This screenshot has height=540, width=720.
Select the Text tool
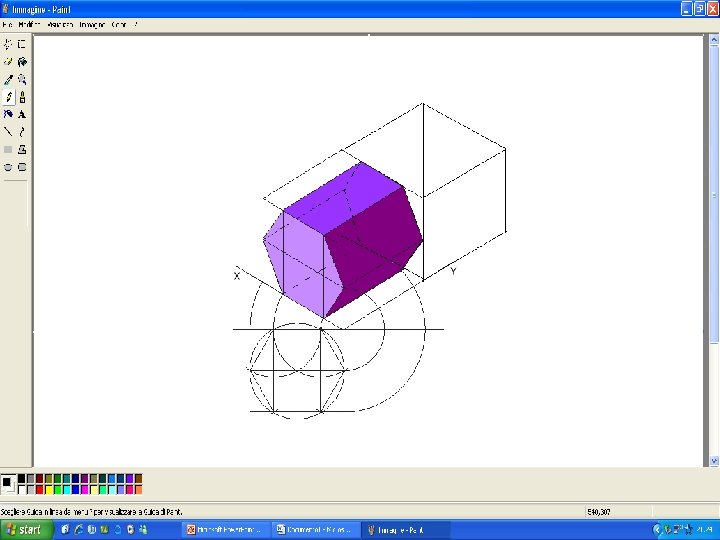pos(22,115)
